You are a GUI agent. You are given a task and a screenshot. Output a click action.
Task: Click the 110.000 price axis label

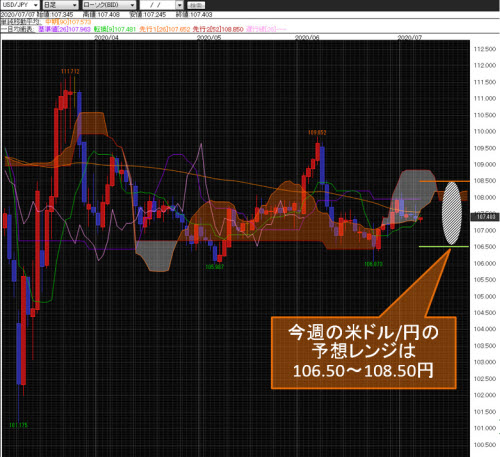tap(485, 132)
